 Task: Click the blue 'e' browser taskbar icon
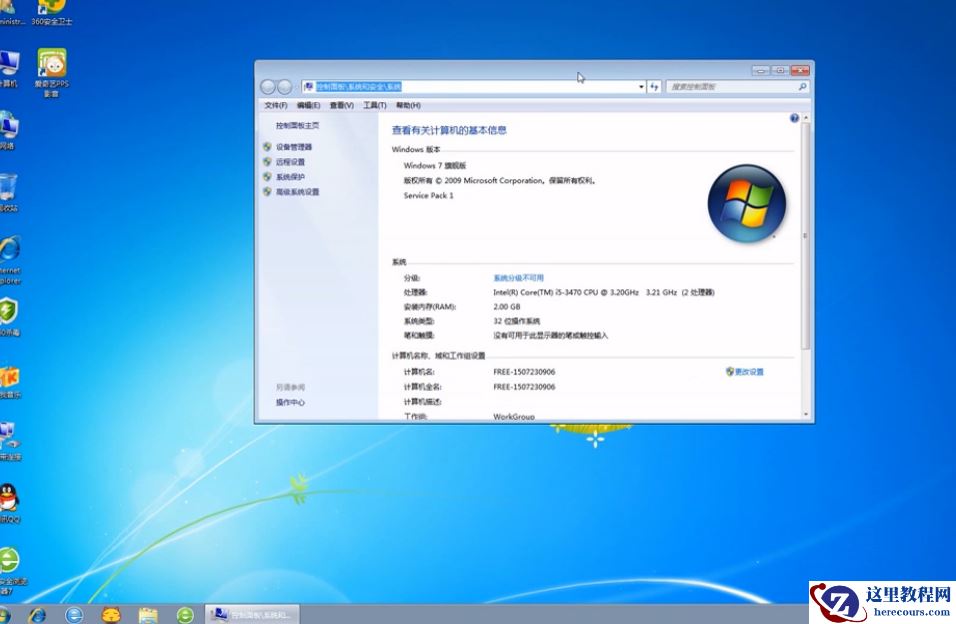74,614
